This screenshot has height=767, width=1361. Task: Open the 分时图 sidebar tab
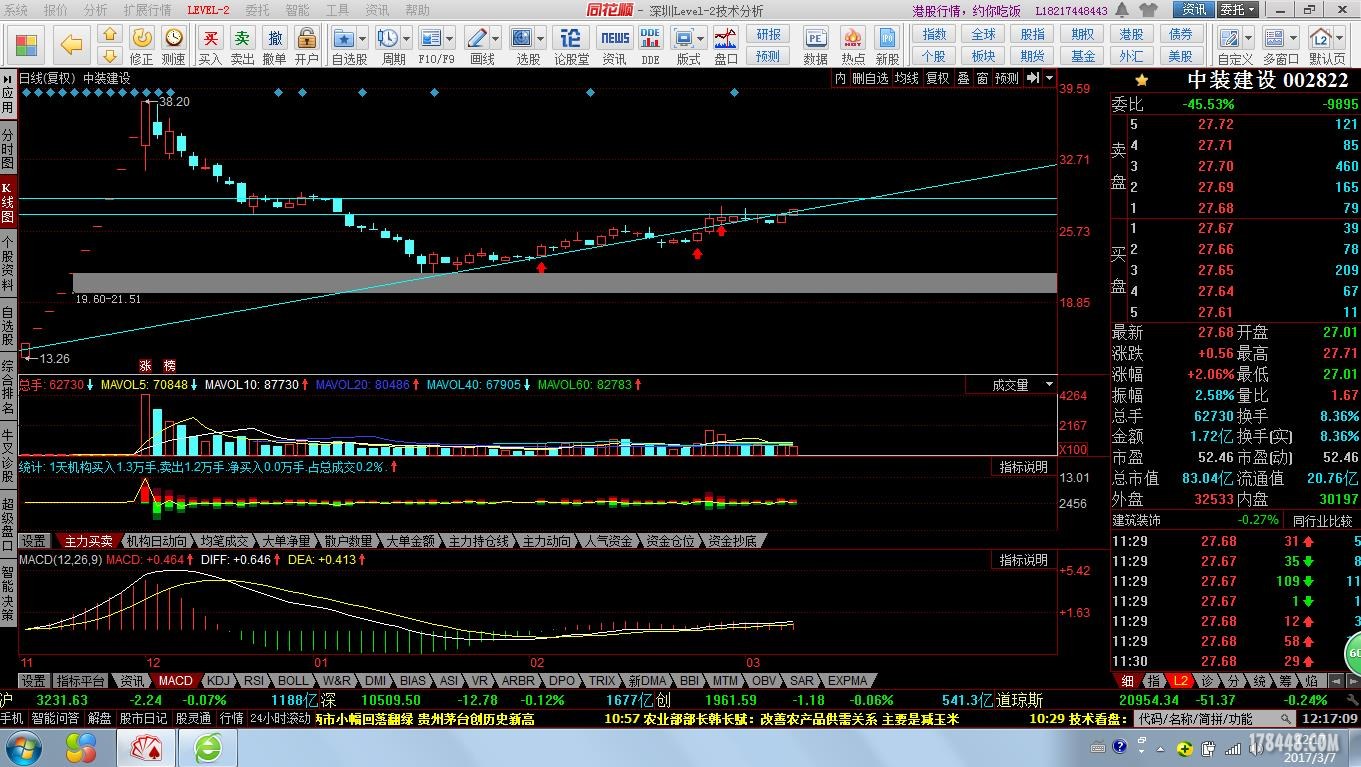pos(8,149)
